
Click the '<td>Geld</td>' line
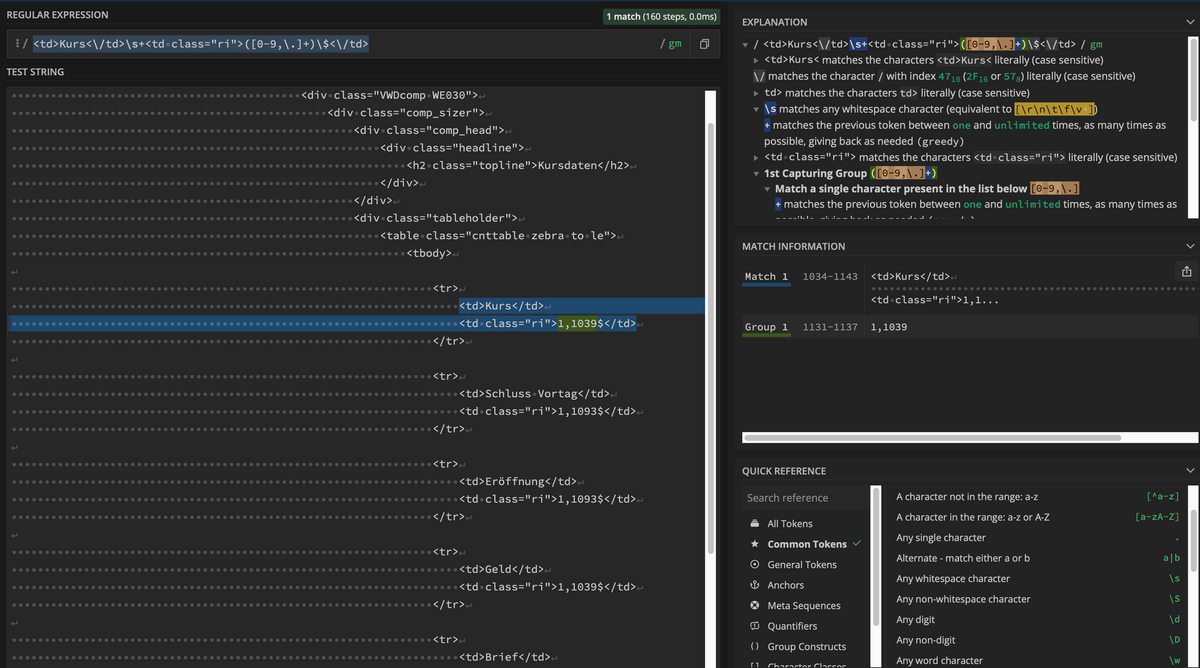click(501, 569)
